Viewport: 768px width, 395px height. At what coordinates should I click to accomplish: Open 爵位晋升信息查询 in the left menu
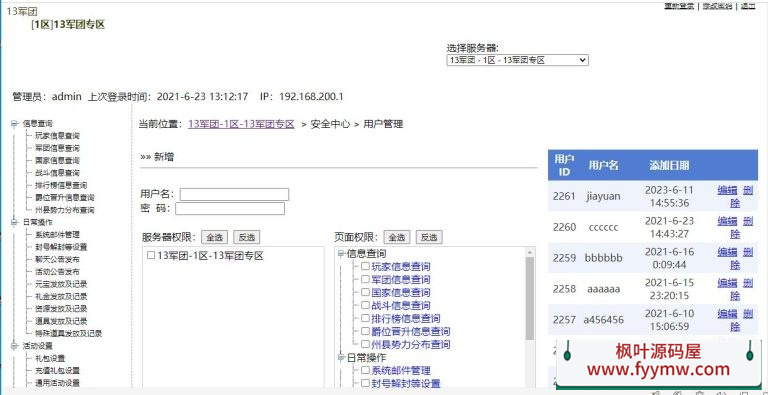pos(65,198)
